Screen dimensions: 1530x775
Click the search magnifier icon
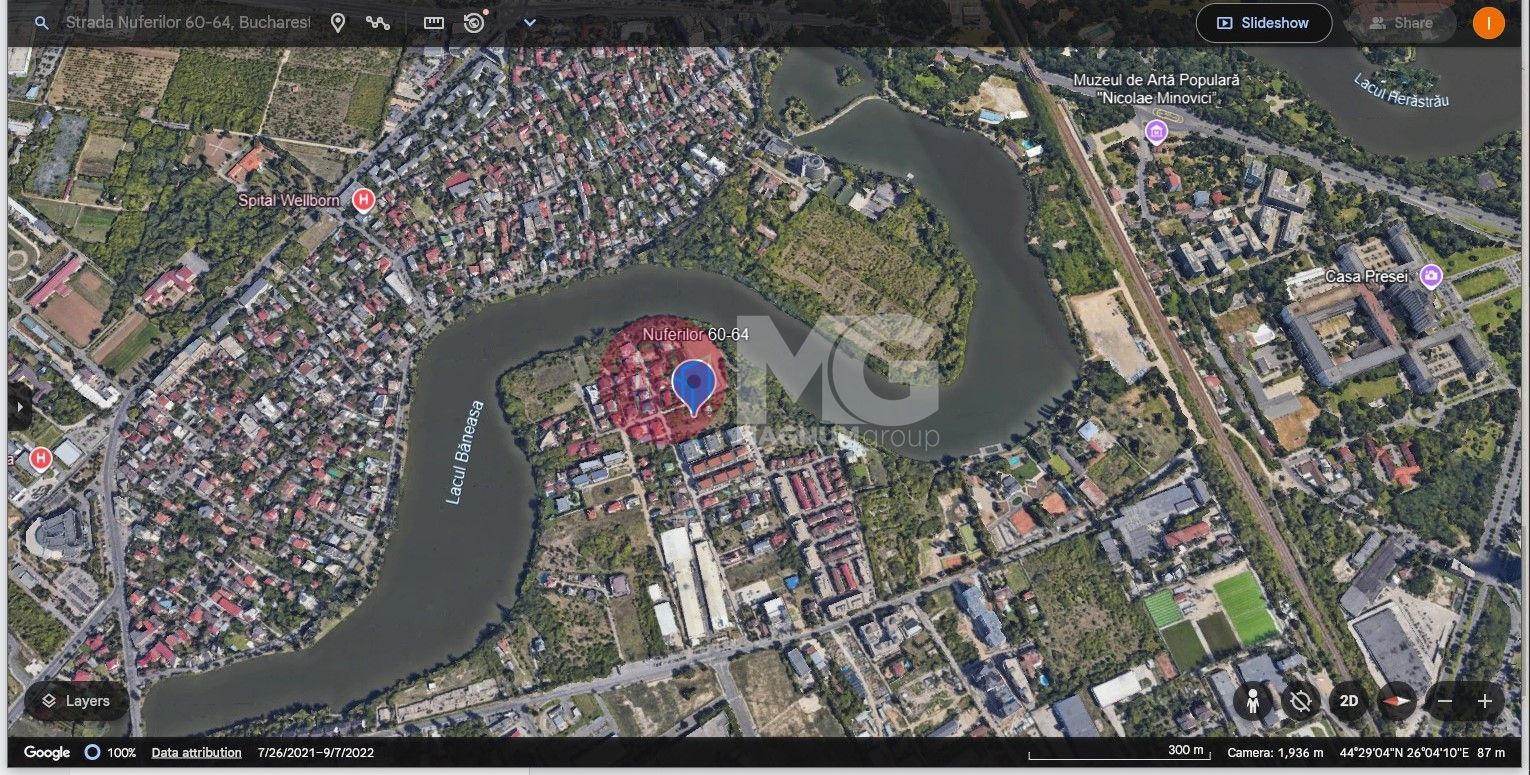41,23
